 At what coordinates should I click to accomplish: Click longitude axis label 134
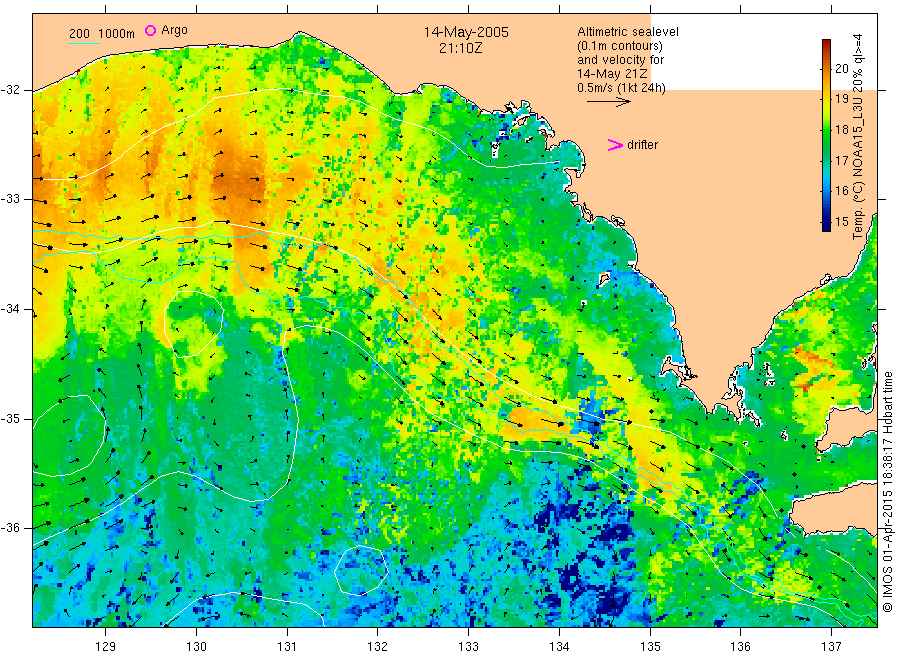pos(559,647)
